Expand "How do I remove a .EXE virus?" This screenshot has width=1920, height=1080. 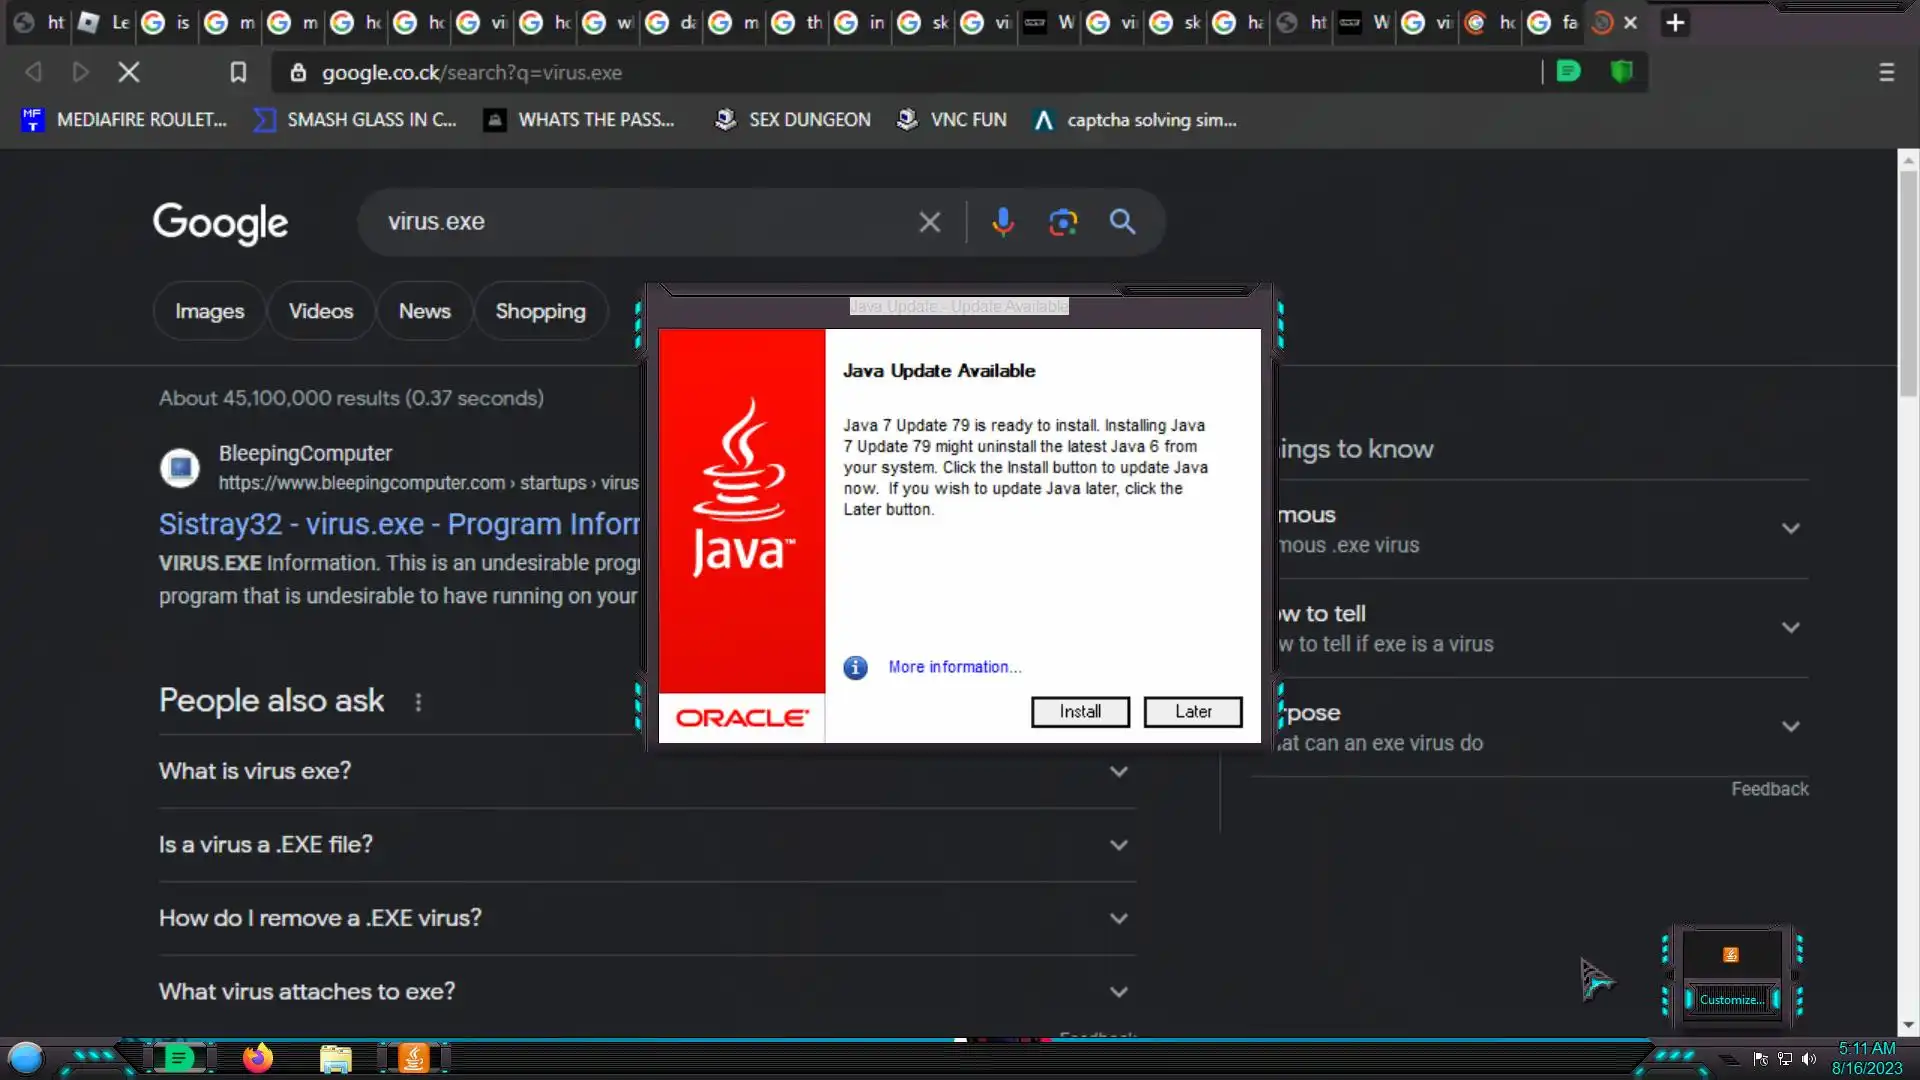point(646,918)
